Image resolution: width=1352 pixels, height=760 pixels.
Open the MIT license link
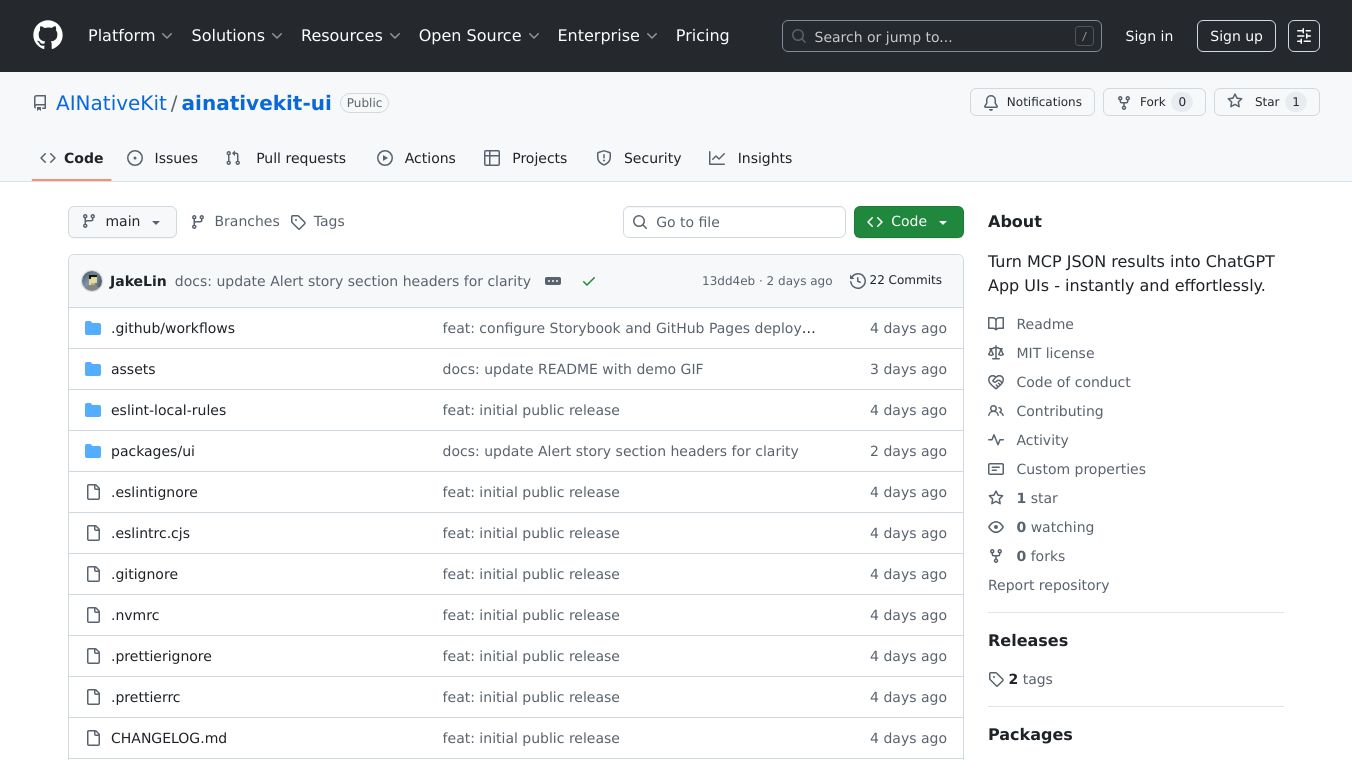pyautogui.click(x=1055, y=353)
